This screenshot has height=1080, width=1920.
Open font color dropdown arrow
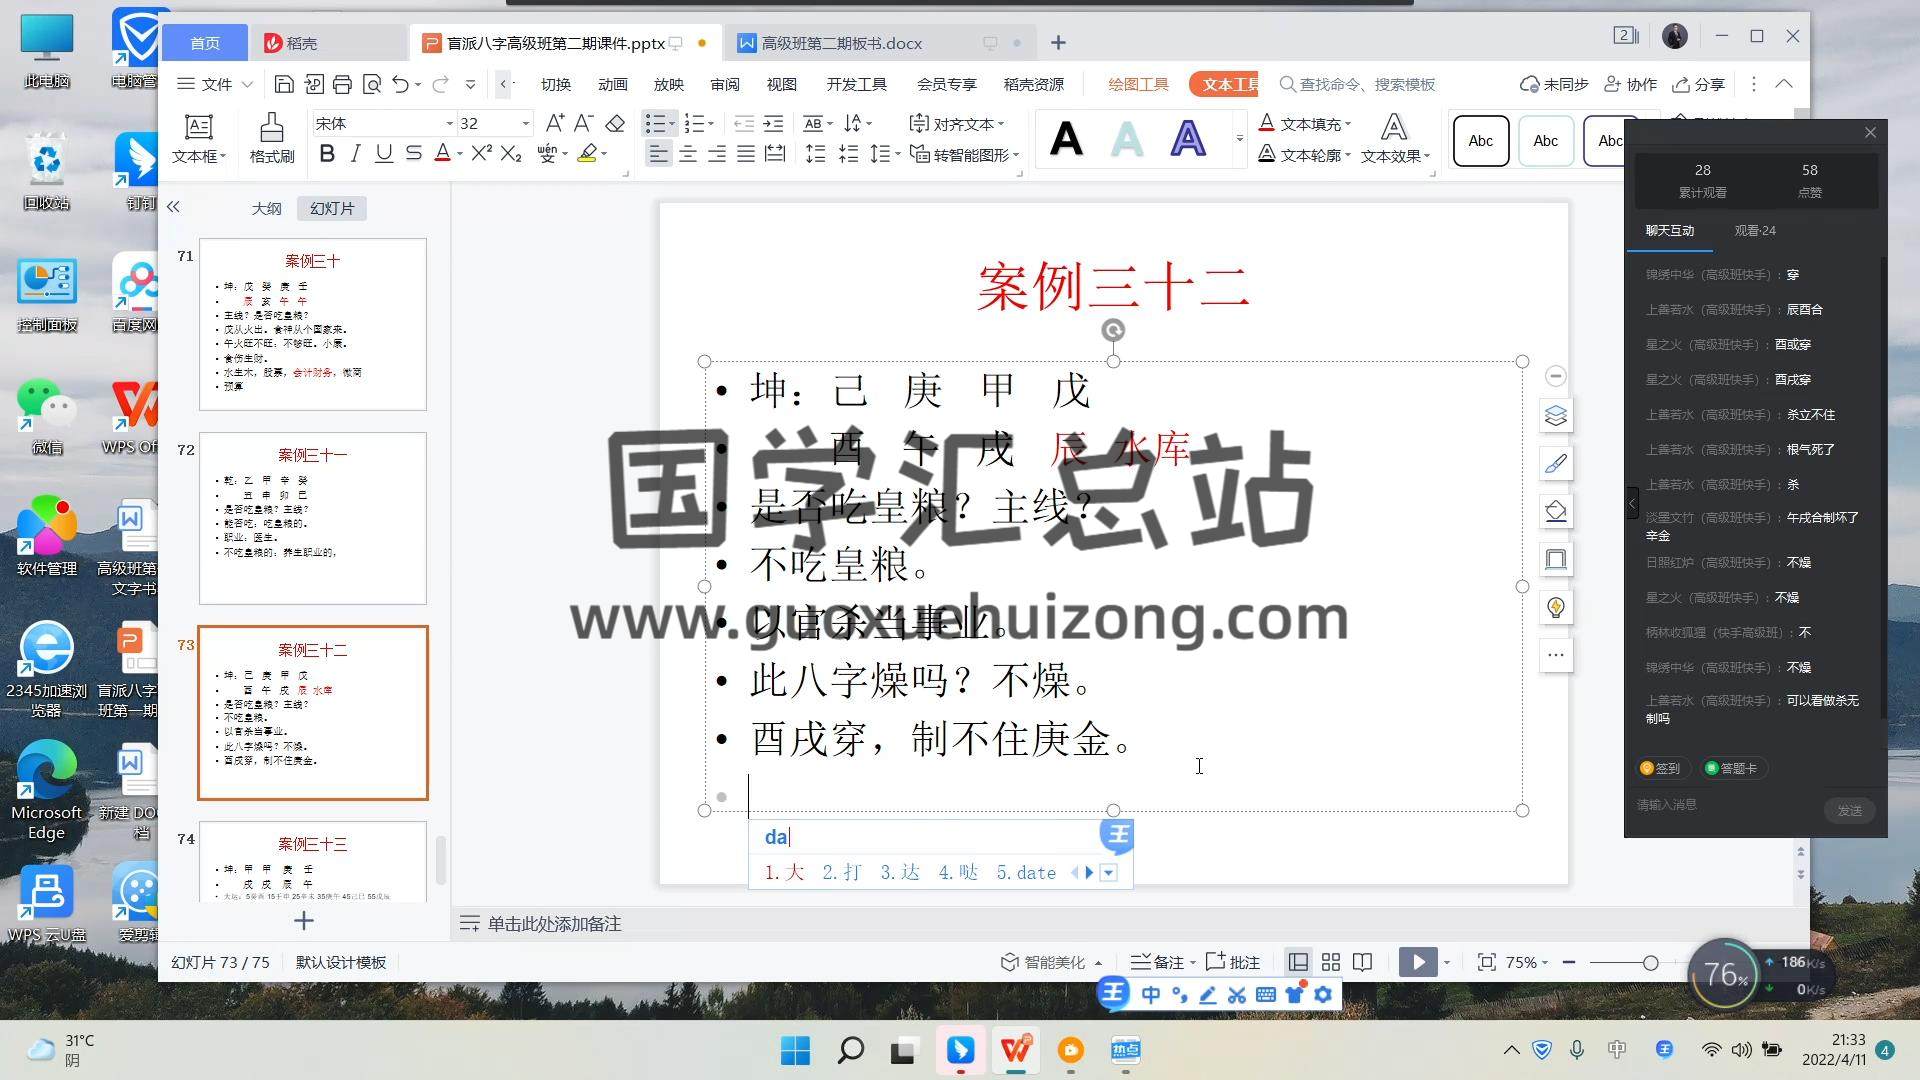(459, 154)
